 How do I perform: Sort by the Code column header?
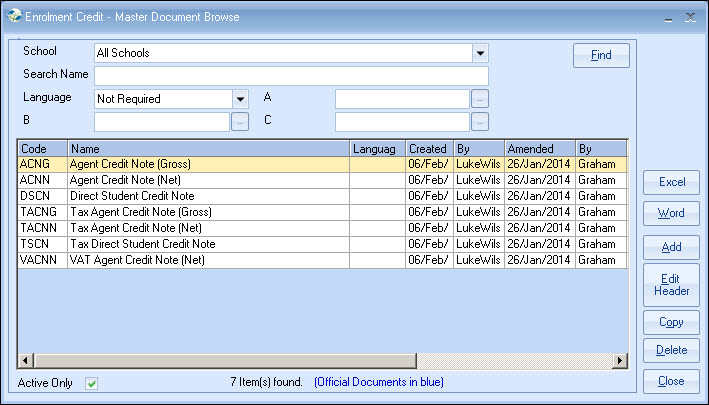coord(42,149)
